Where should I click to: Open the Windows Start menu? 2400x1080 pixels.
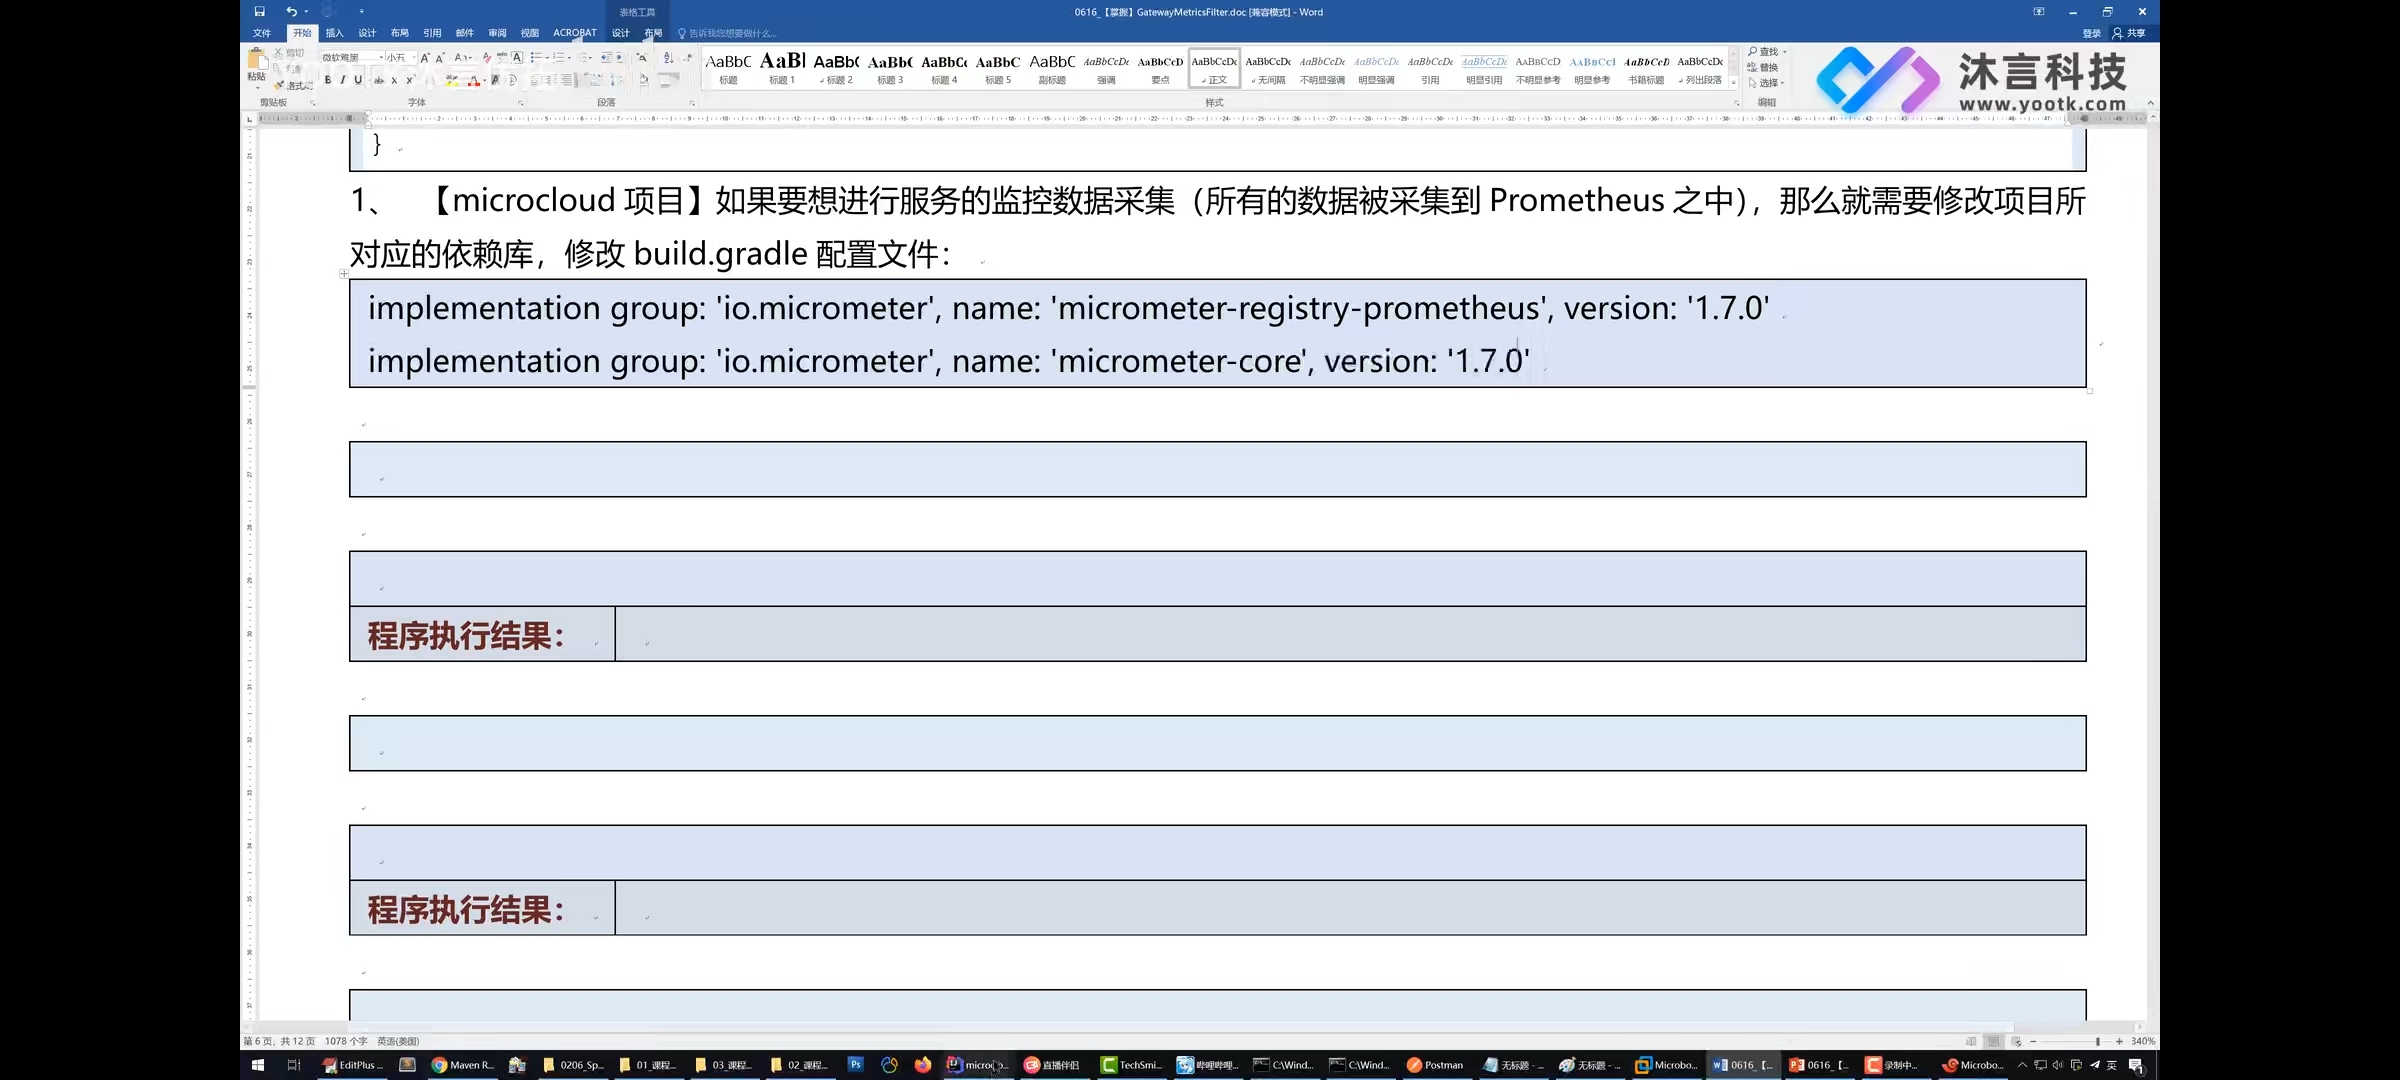[x=257, y=1065]
